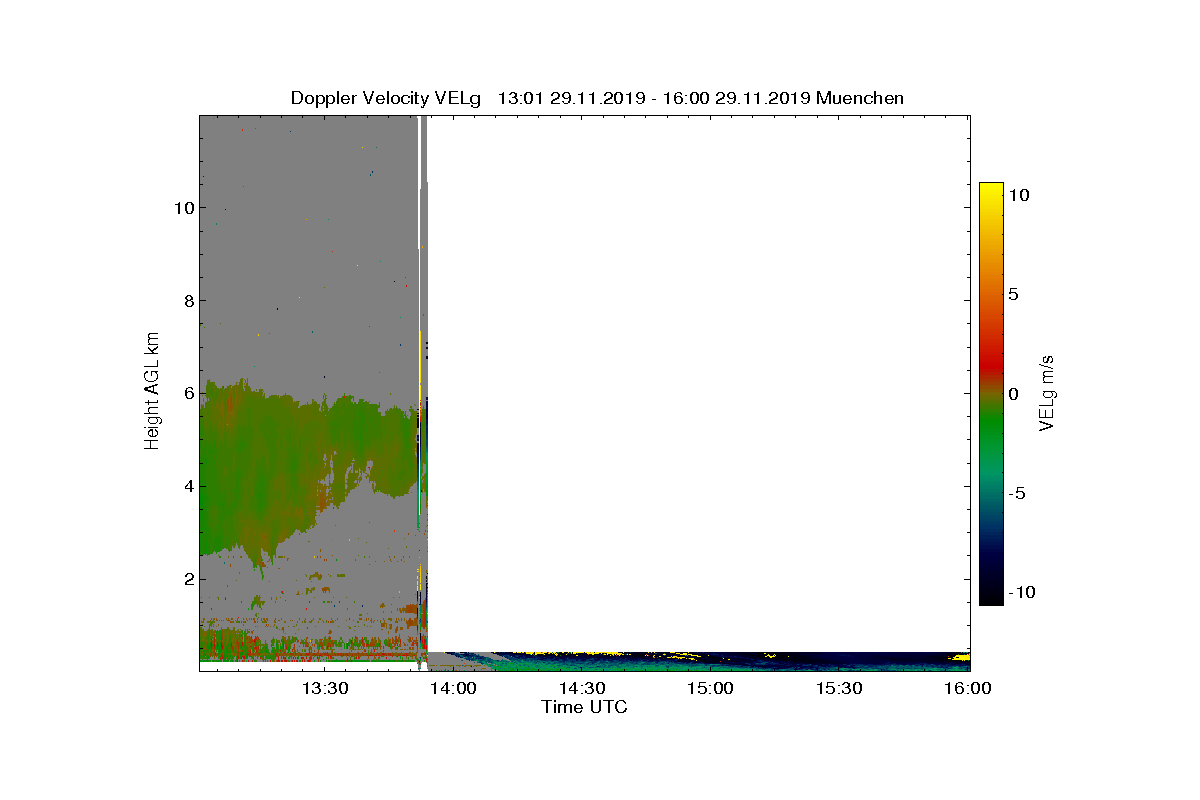Click the 14:00 time axis label
The image size is (1200, 800).
pyautogui.click(x=454, y=688)
